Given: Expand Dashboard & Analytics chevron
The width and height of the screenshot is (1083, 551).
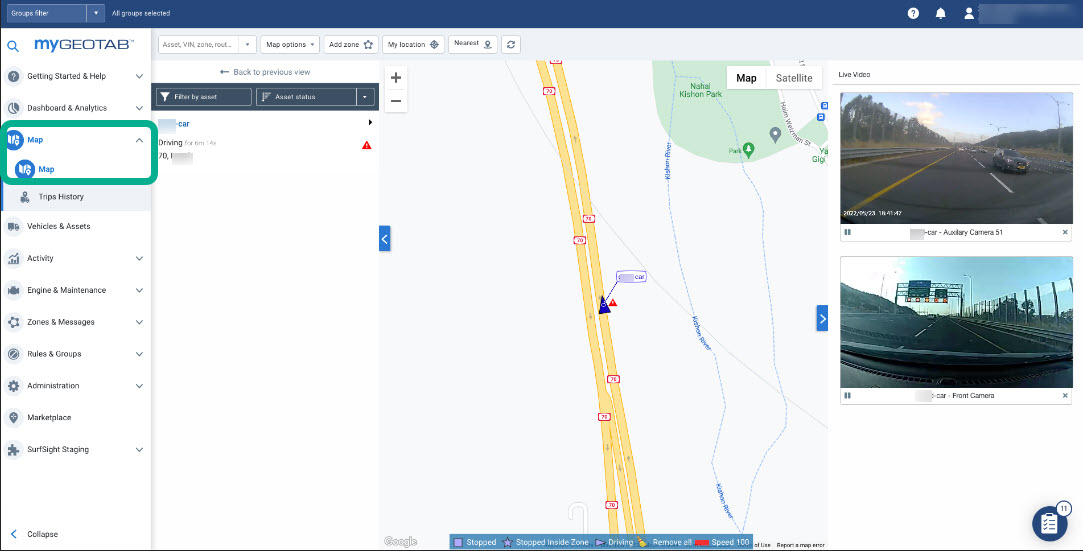Looking at the screenshot, I should click(139, 108).
